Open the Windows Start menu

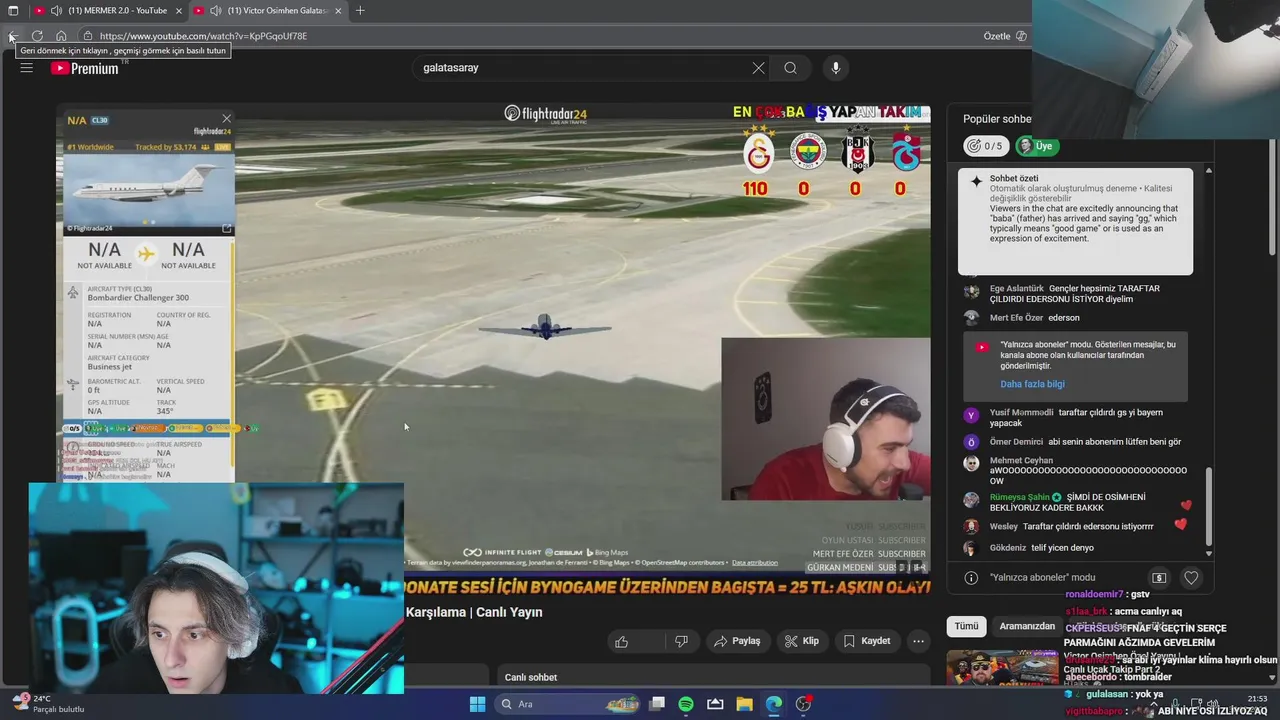pyautogui.click(x=477, y=704)
